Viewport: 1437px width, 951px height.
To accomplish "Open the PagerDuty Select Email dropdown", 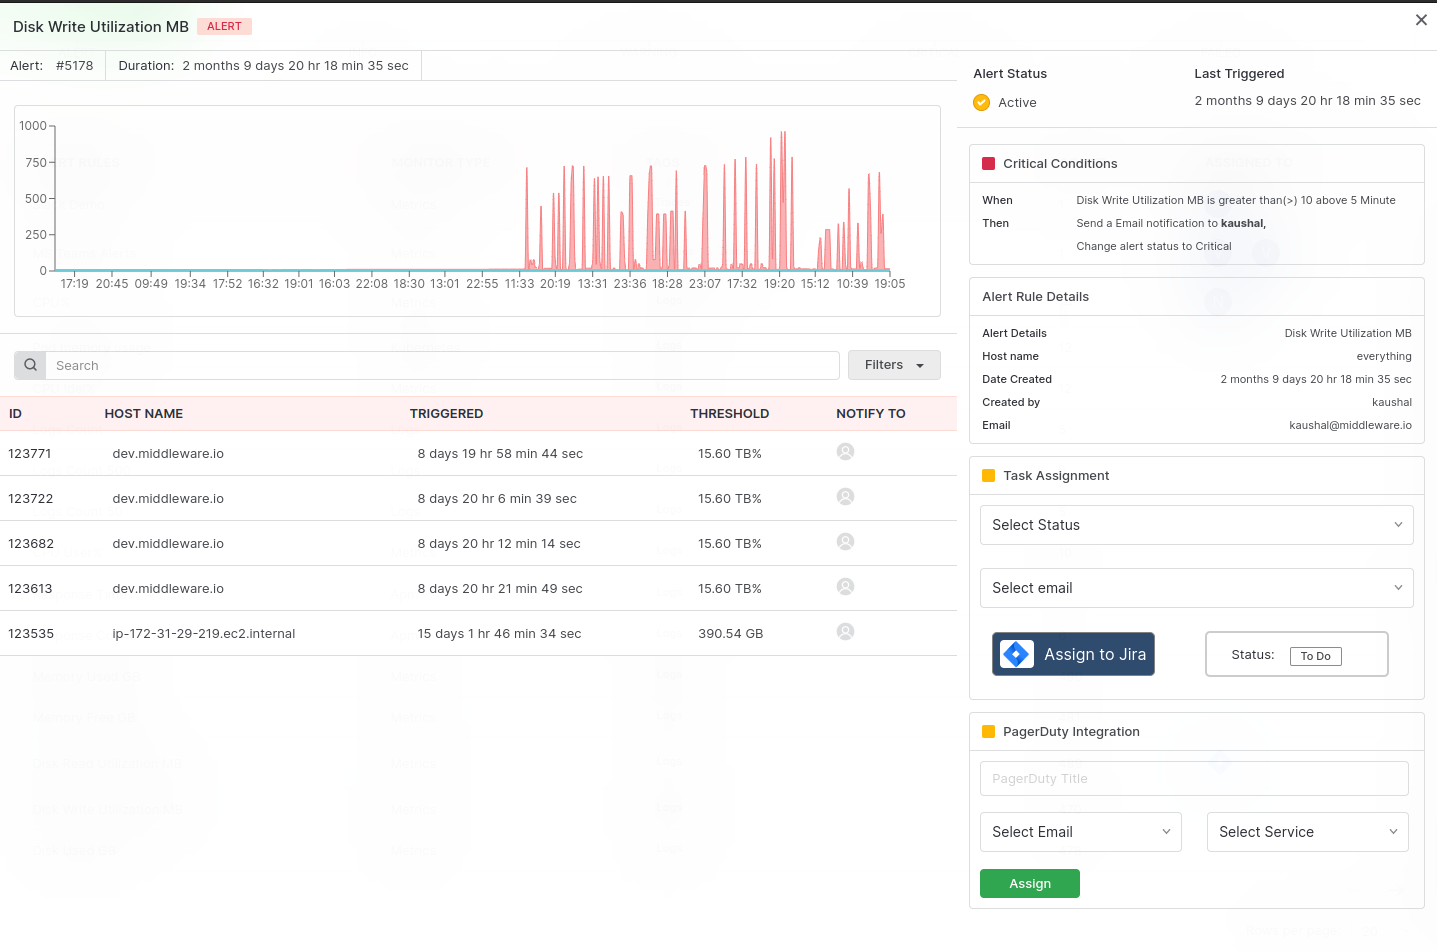I will [x=1081, y=832].
